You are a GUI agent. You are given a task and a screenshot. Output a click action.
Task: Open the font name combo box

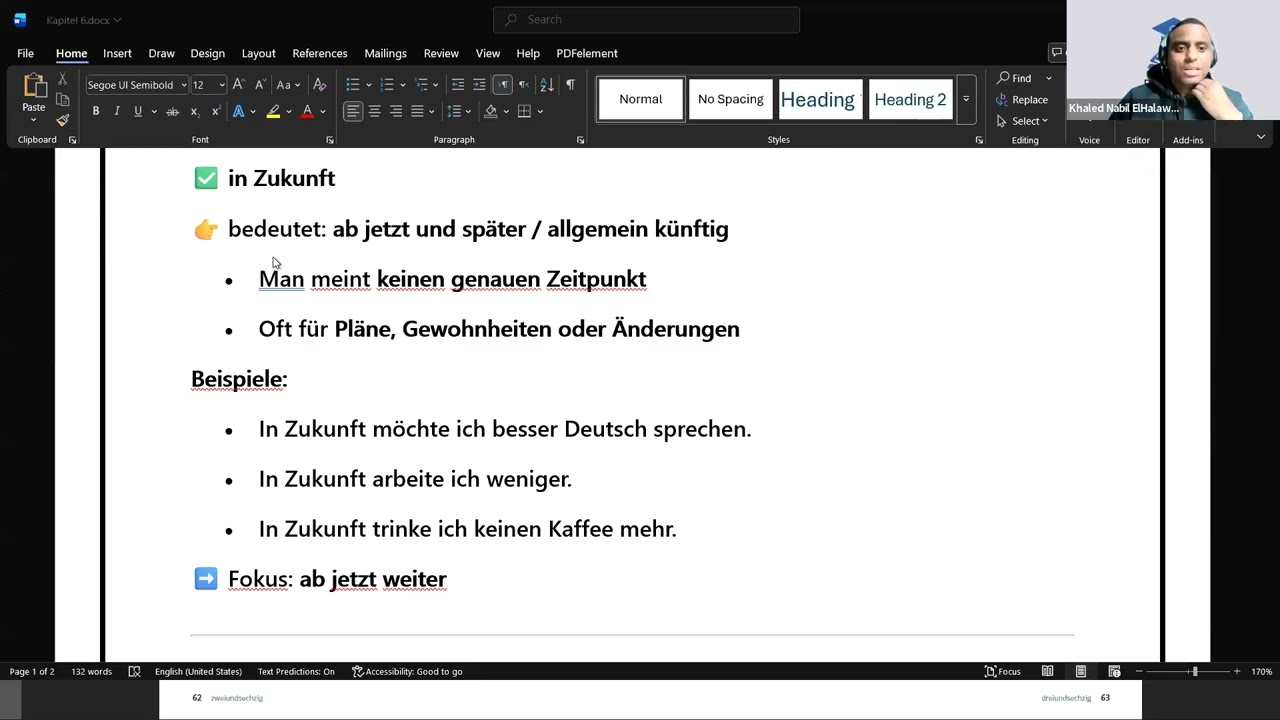click(136, 85)
